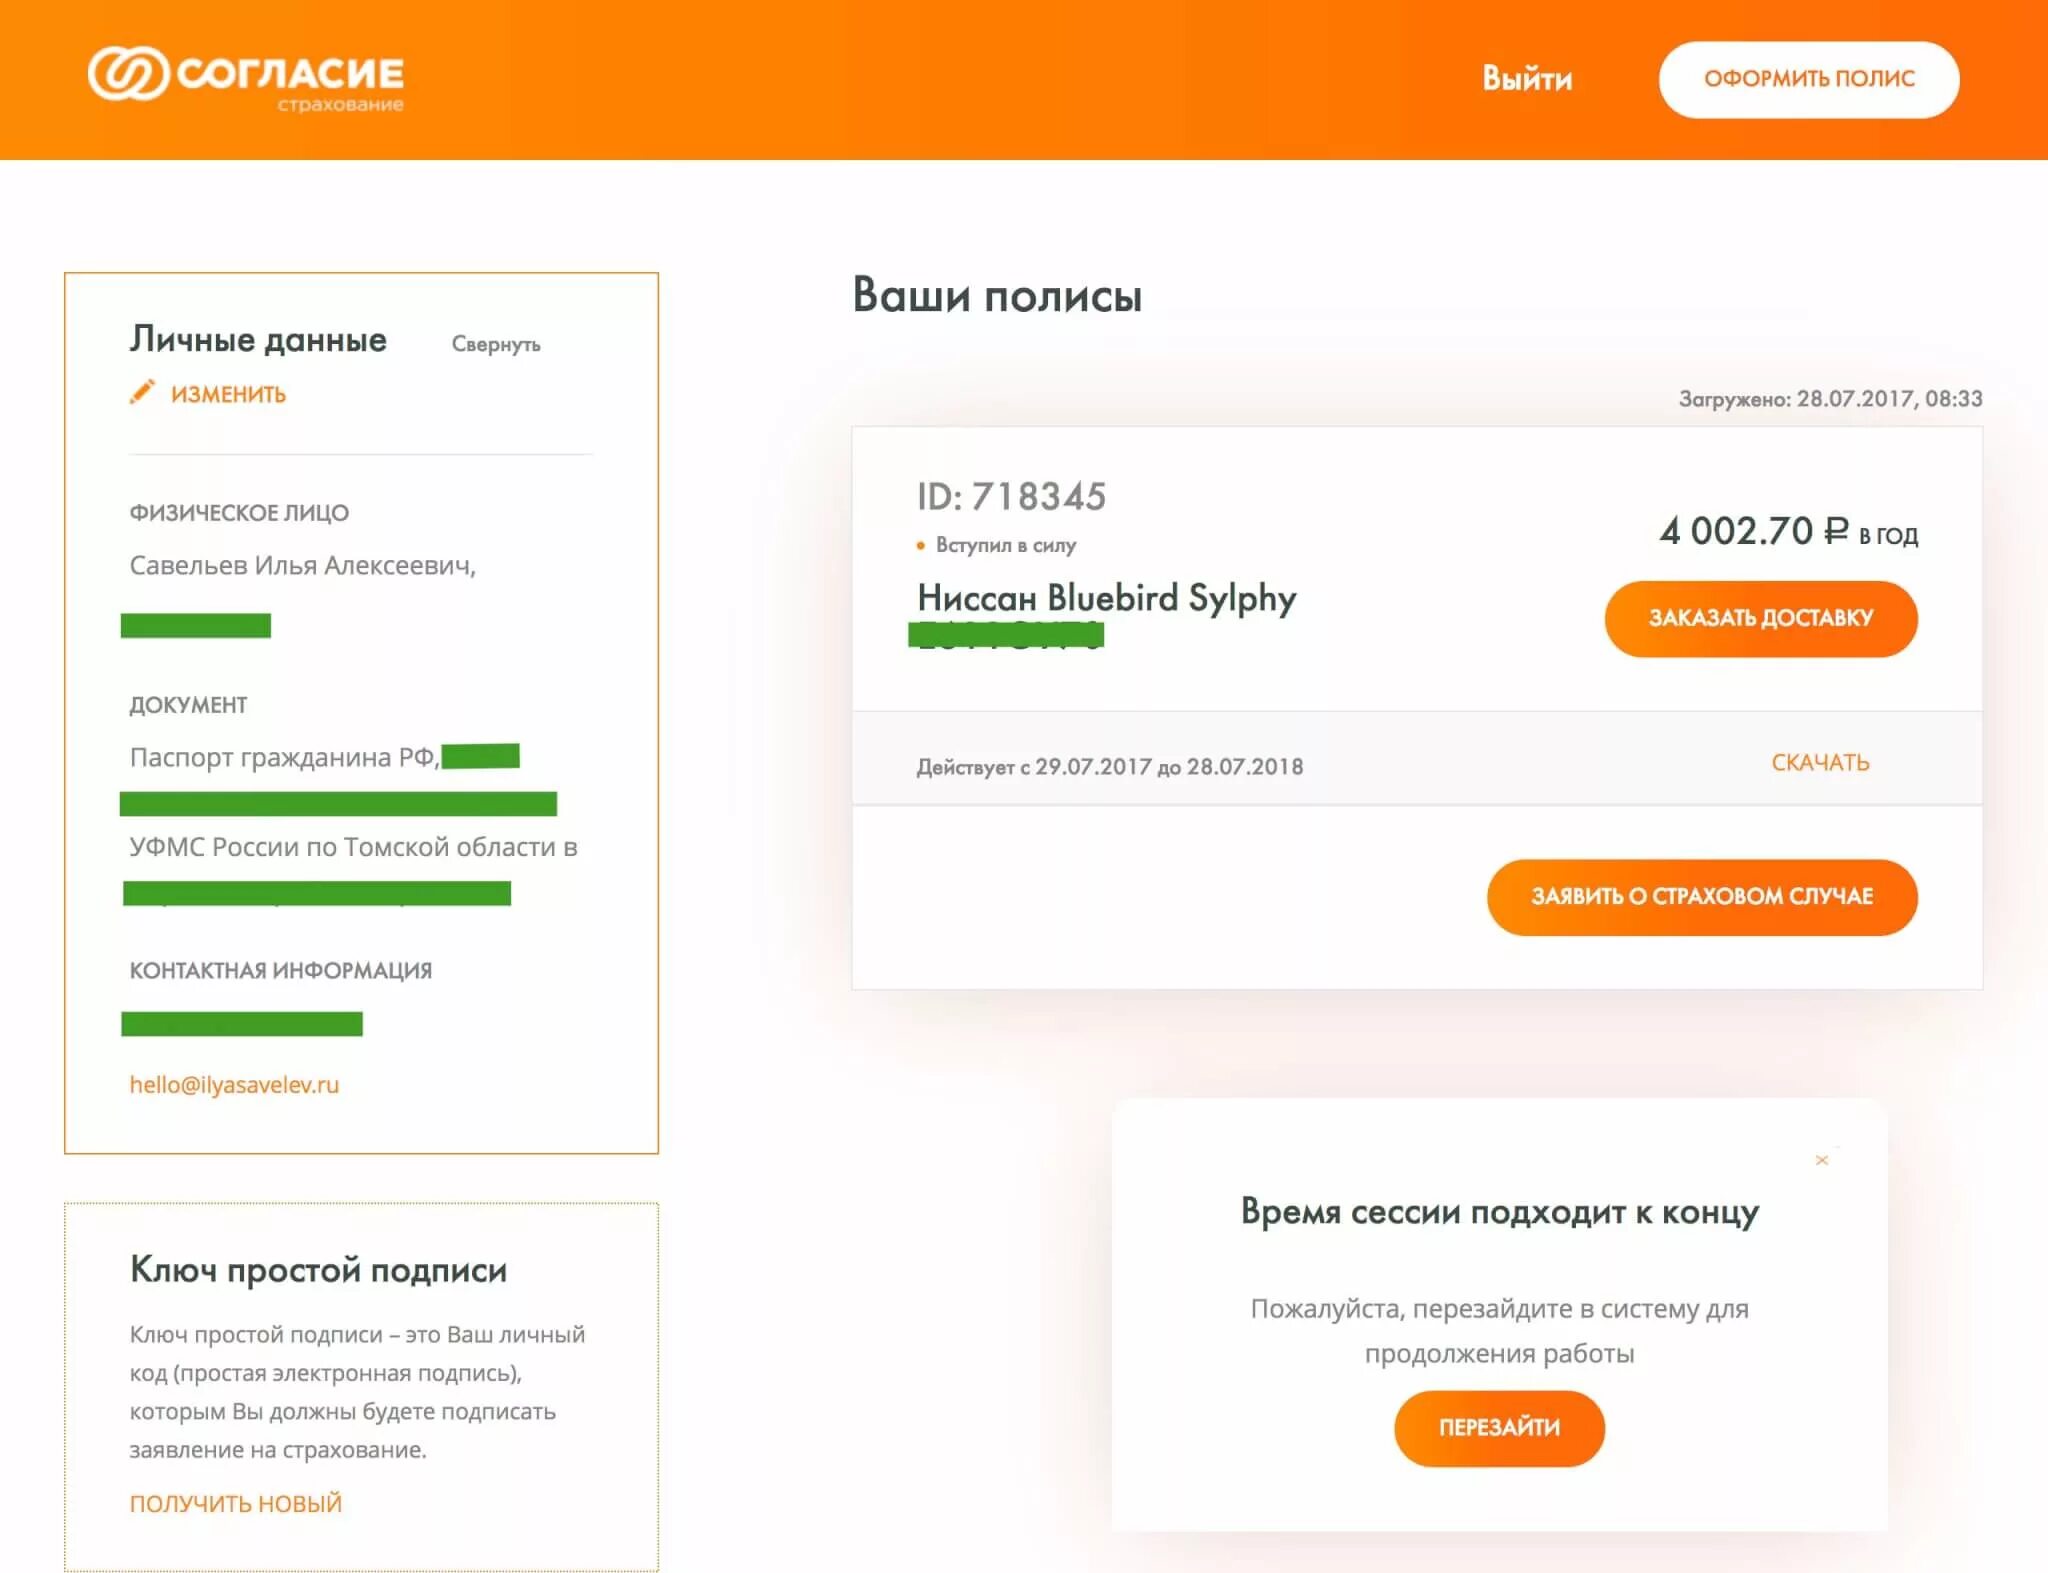This screenshot has width=2048, height=1573.
Task: Click Получить новый signature key link
Action: (236, 1504)
